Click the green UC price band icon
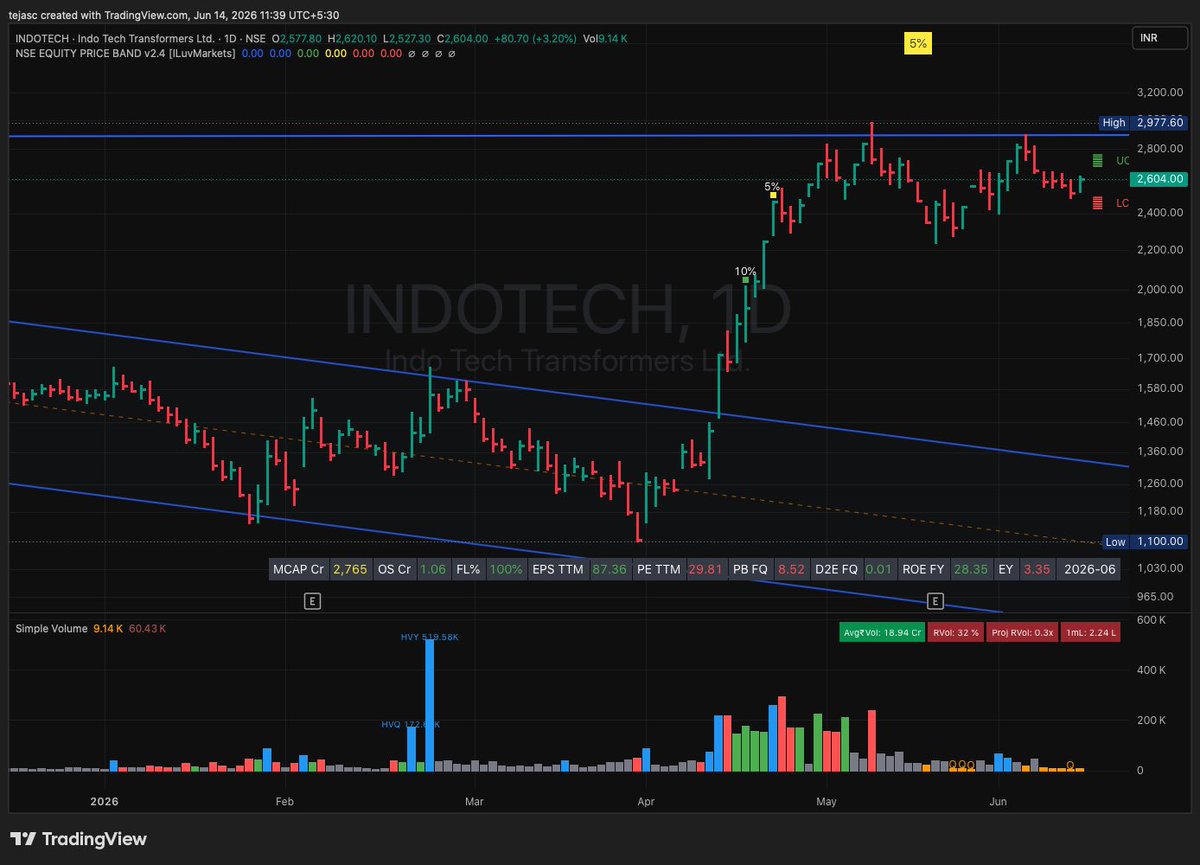1200x865 pixels. 1098,160
